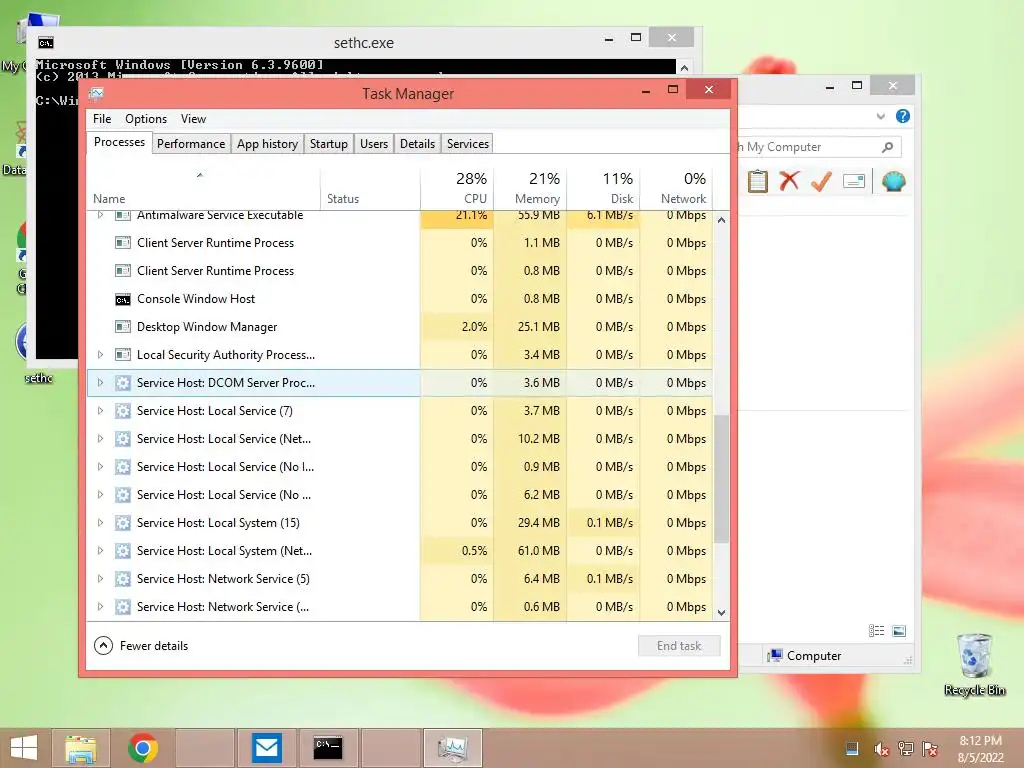Click the 61.0 MB memory value cell
Screen dimensions: 1024x768
(x=530, y=551)
